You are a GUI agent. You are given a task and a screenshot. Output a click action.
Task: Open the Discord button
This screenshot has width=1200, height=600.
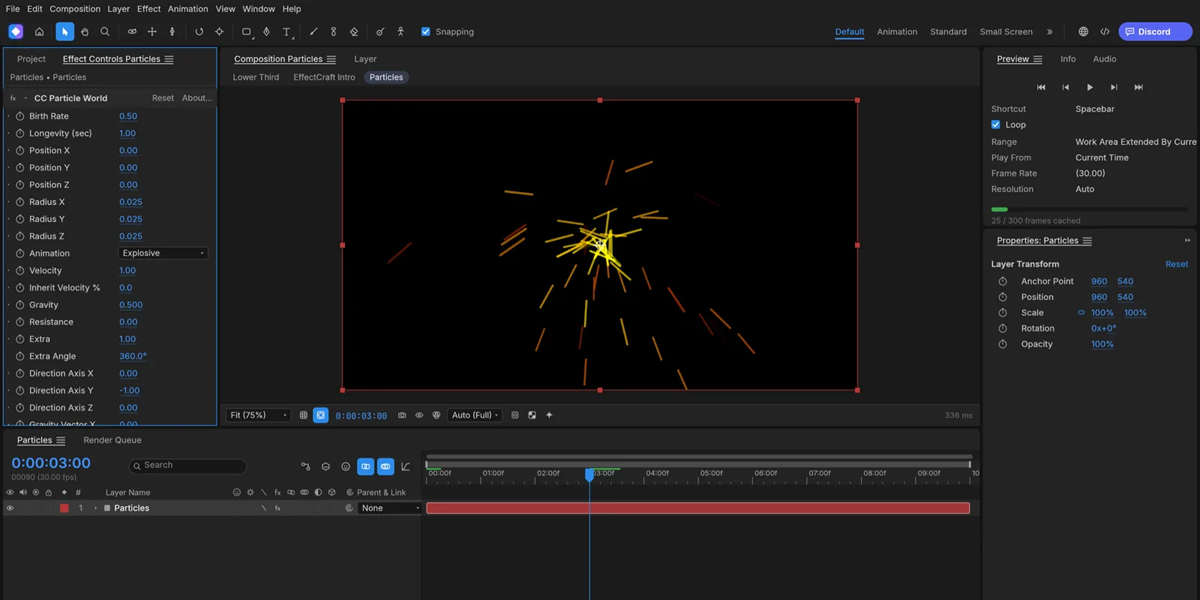click(x=1155, y=32)
